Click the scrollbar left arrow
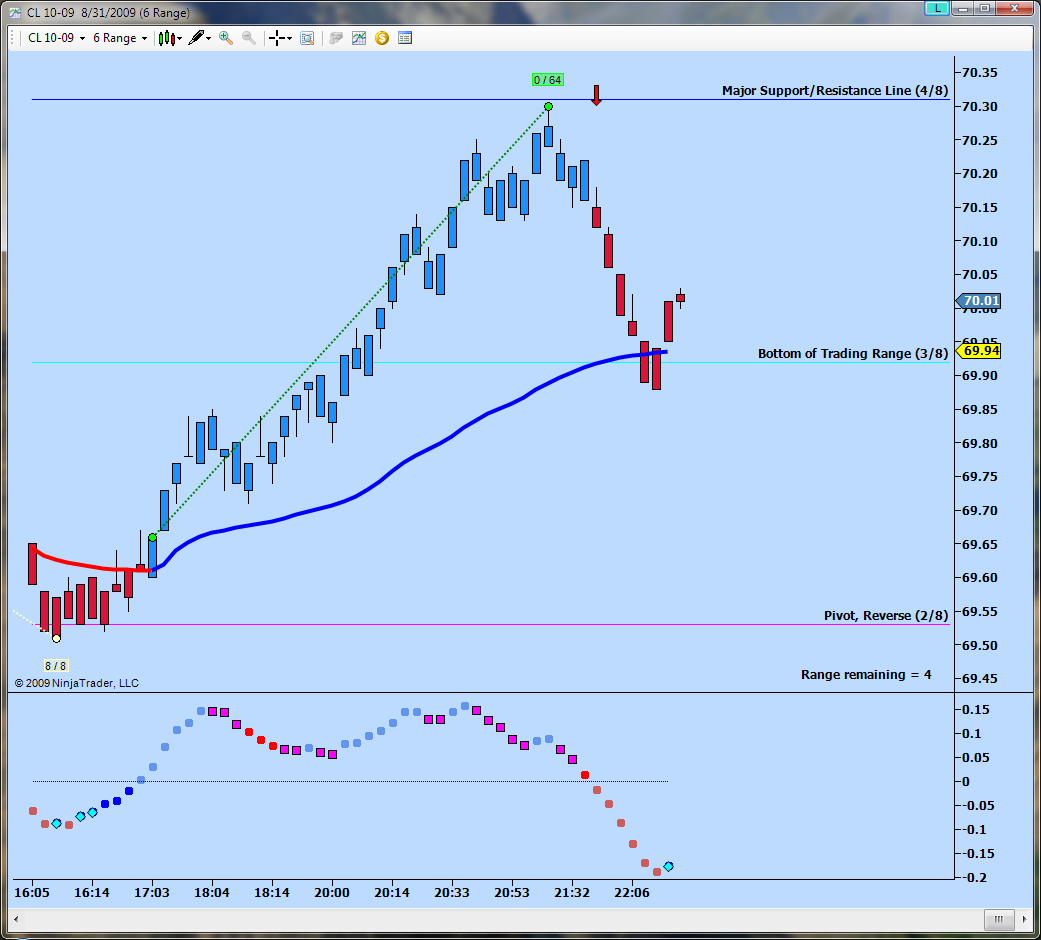The height and width of the screenshot is (940, 1041). [16, 920]
